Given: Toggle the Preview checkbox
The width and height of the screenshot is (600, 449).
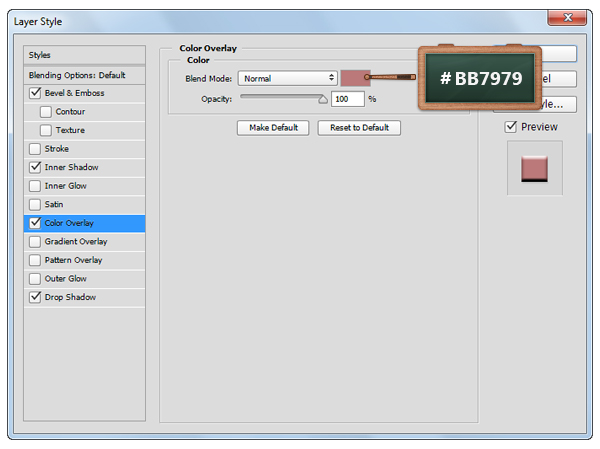Looking at the screenshot, I should 511,127.
